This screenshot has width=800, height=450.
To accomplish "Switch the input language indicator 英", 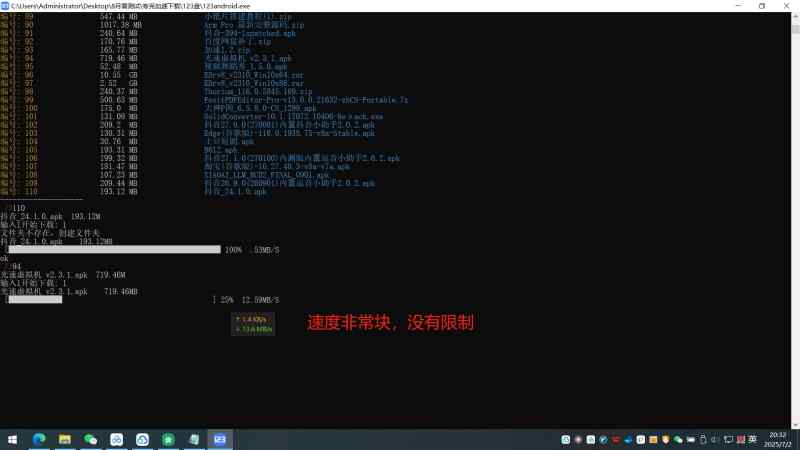I will (753, 439).
